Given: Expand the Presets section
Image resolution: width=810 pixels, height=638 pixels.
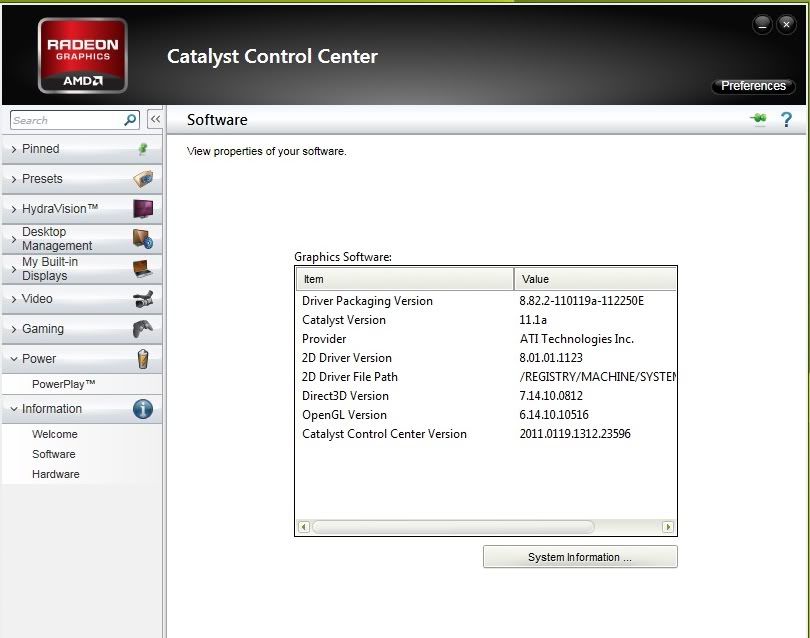Looking at the screenshot, I should click(x=82, y=179).
